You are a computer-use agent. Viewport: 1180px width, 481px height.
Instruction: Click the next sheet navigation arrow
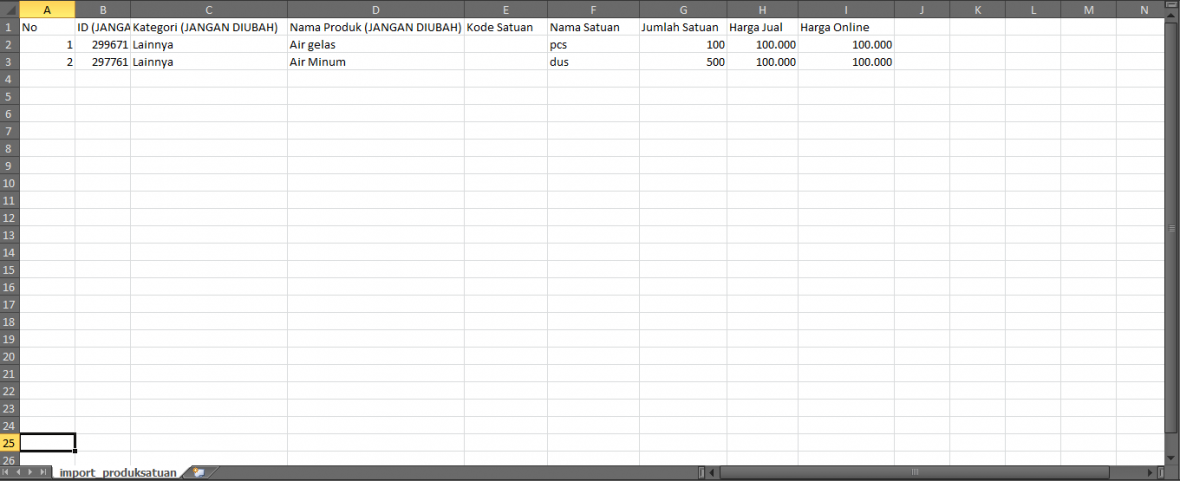coord(31,472)
